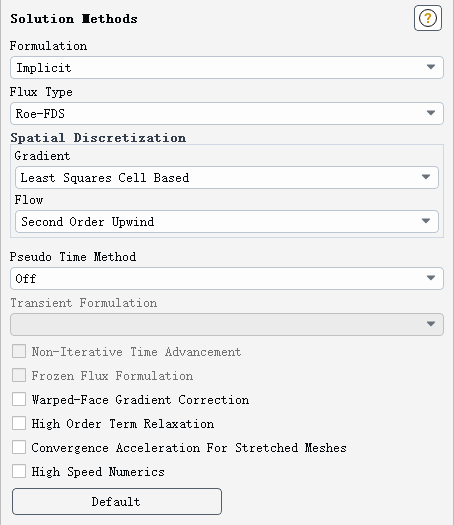The image size is (454, 525).
Task: Open the Flow dropdown Second Order Upwind
Action: (x=227, y=221)
